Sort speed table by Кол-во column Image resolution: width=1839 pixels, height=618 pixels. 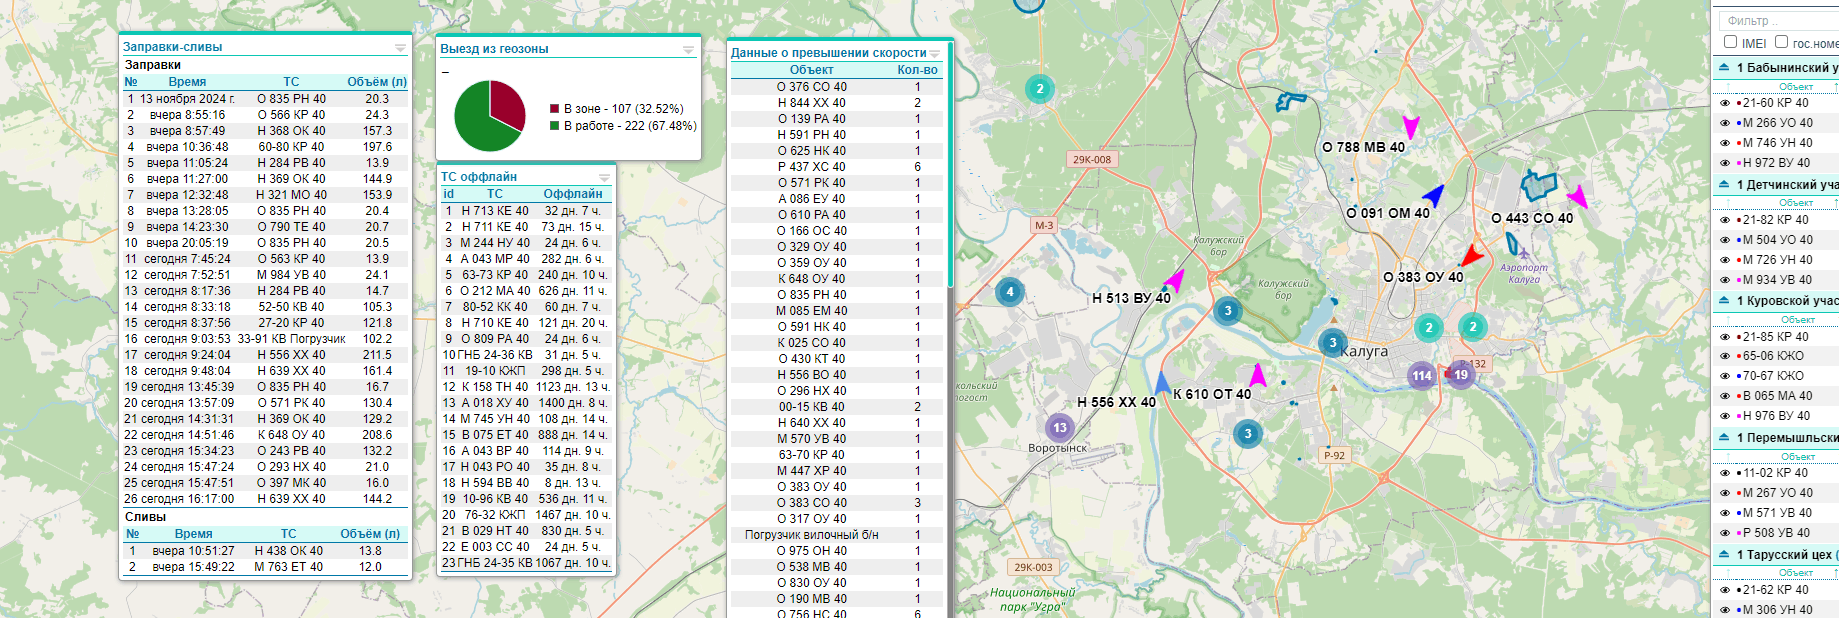pyautogui.click(x=917, y=70)
